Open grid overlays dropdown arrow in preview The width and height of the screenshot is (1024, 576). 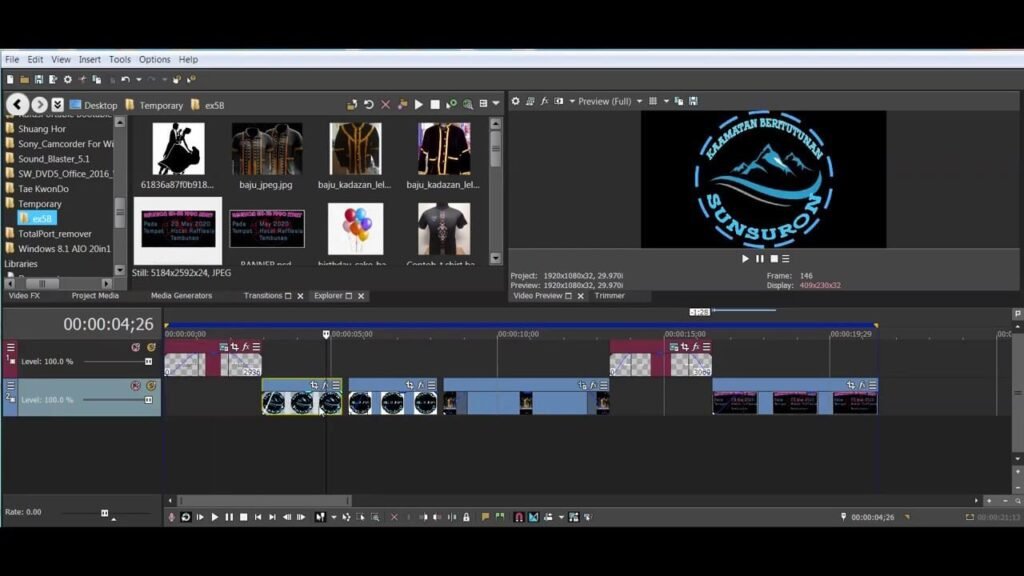[666, 101]
